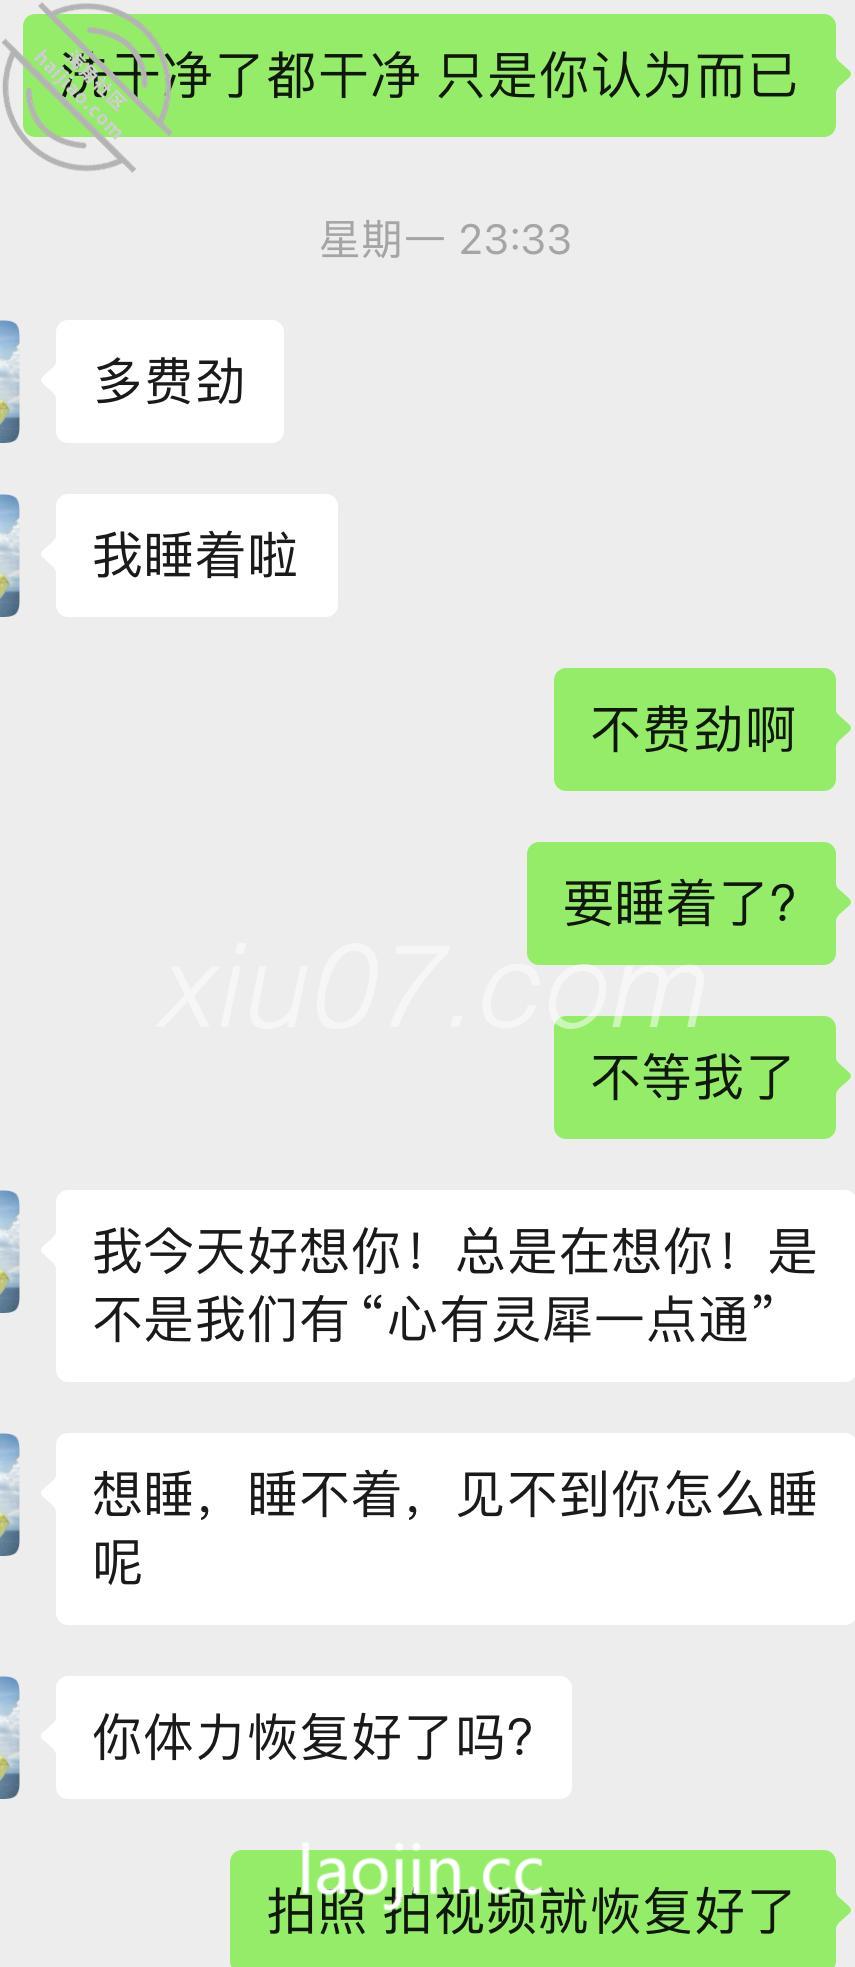
Task: Tap avatar next to 想睡，睡不着 message
Action: pos(9,1494)
